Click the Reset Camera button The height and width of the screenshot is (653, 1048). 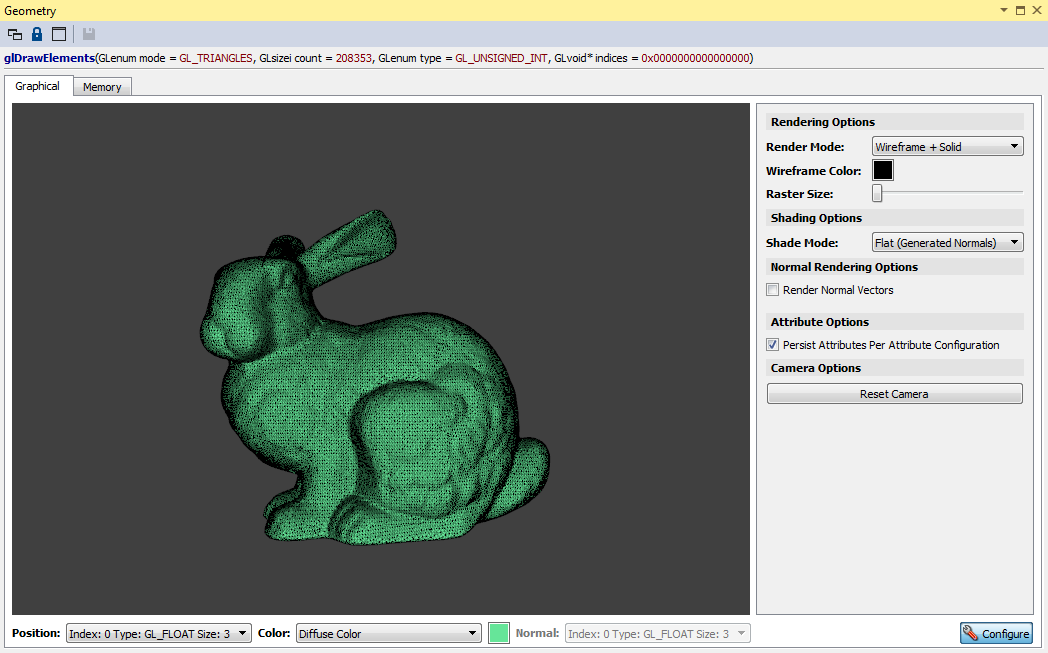point(894,394)
